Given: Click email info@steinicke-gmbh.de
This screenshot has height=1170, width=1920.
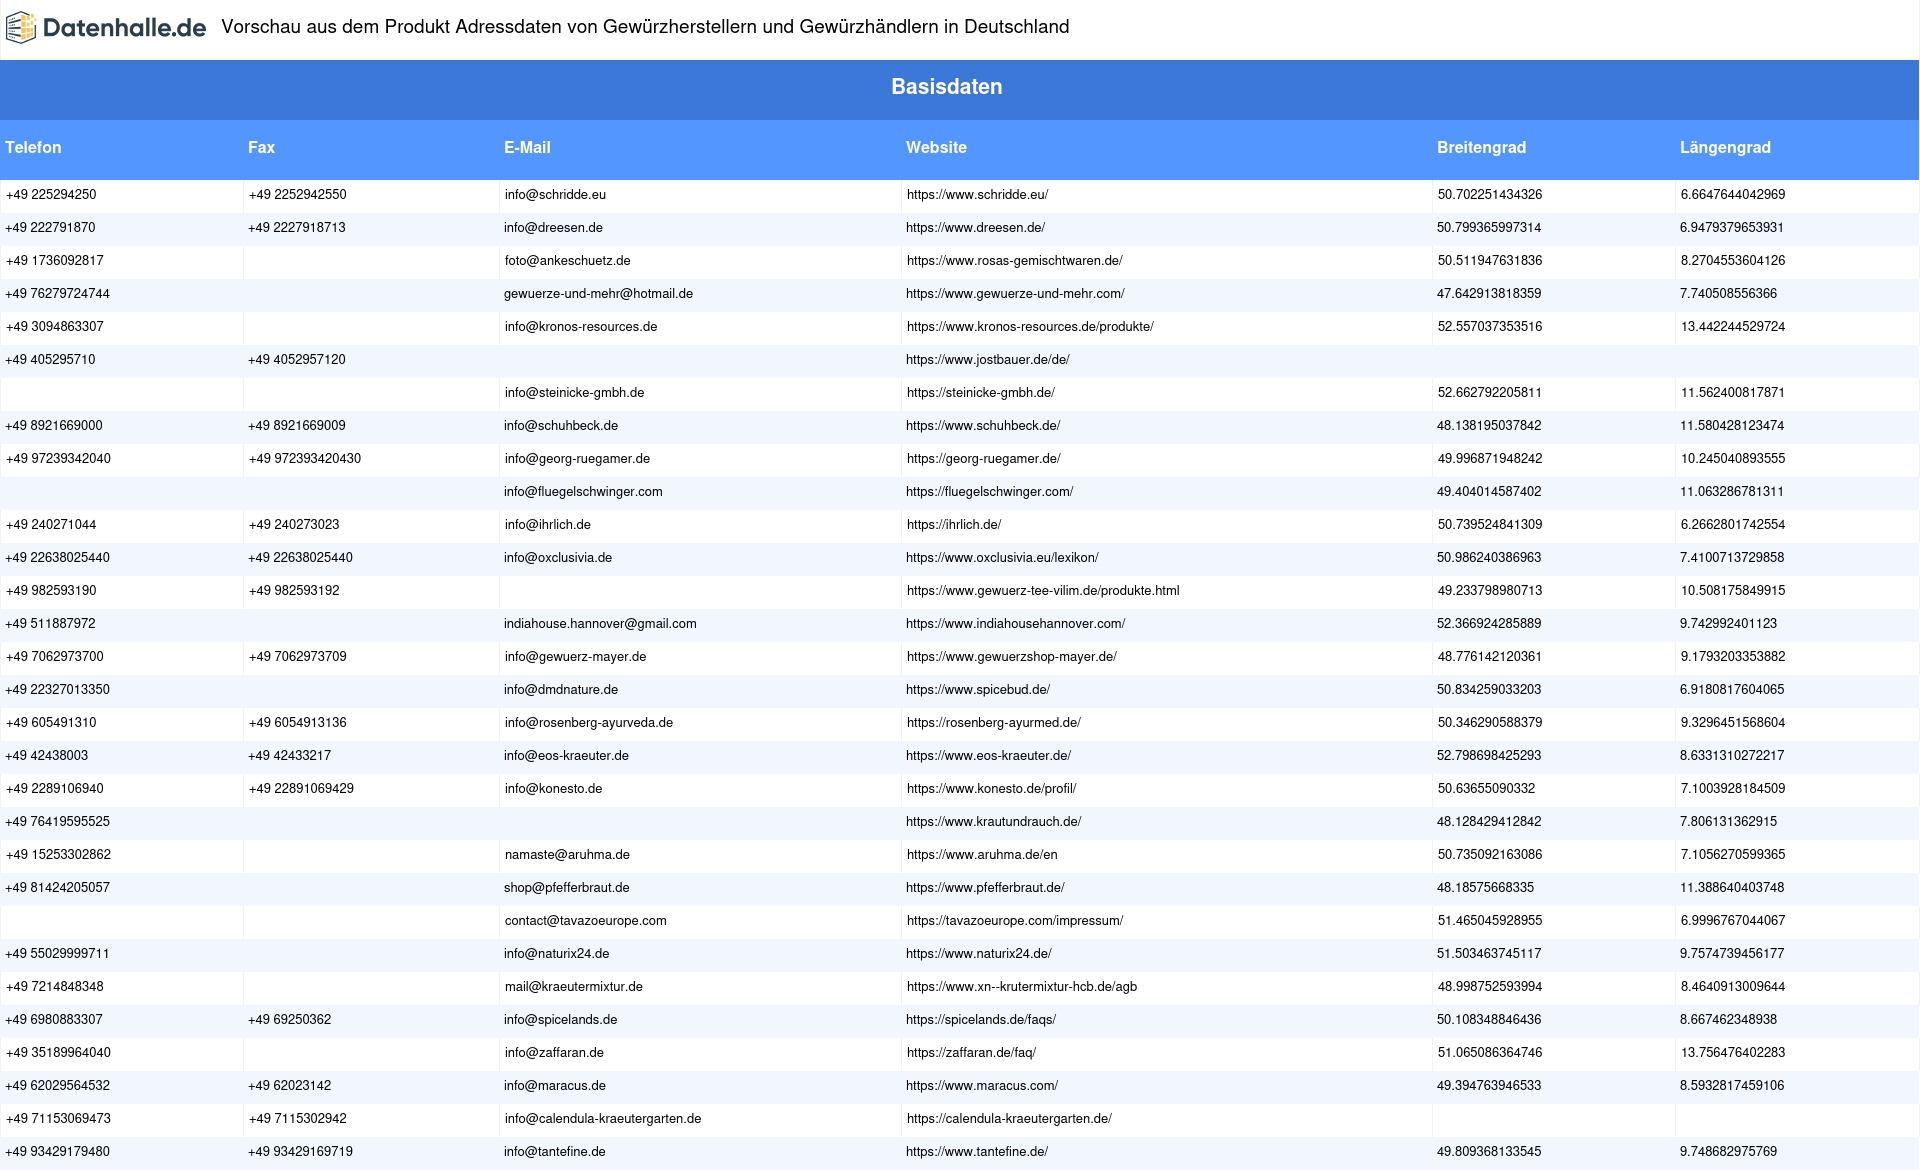Looking at the screenshot, I should pos(574,393).
